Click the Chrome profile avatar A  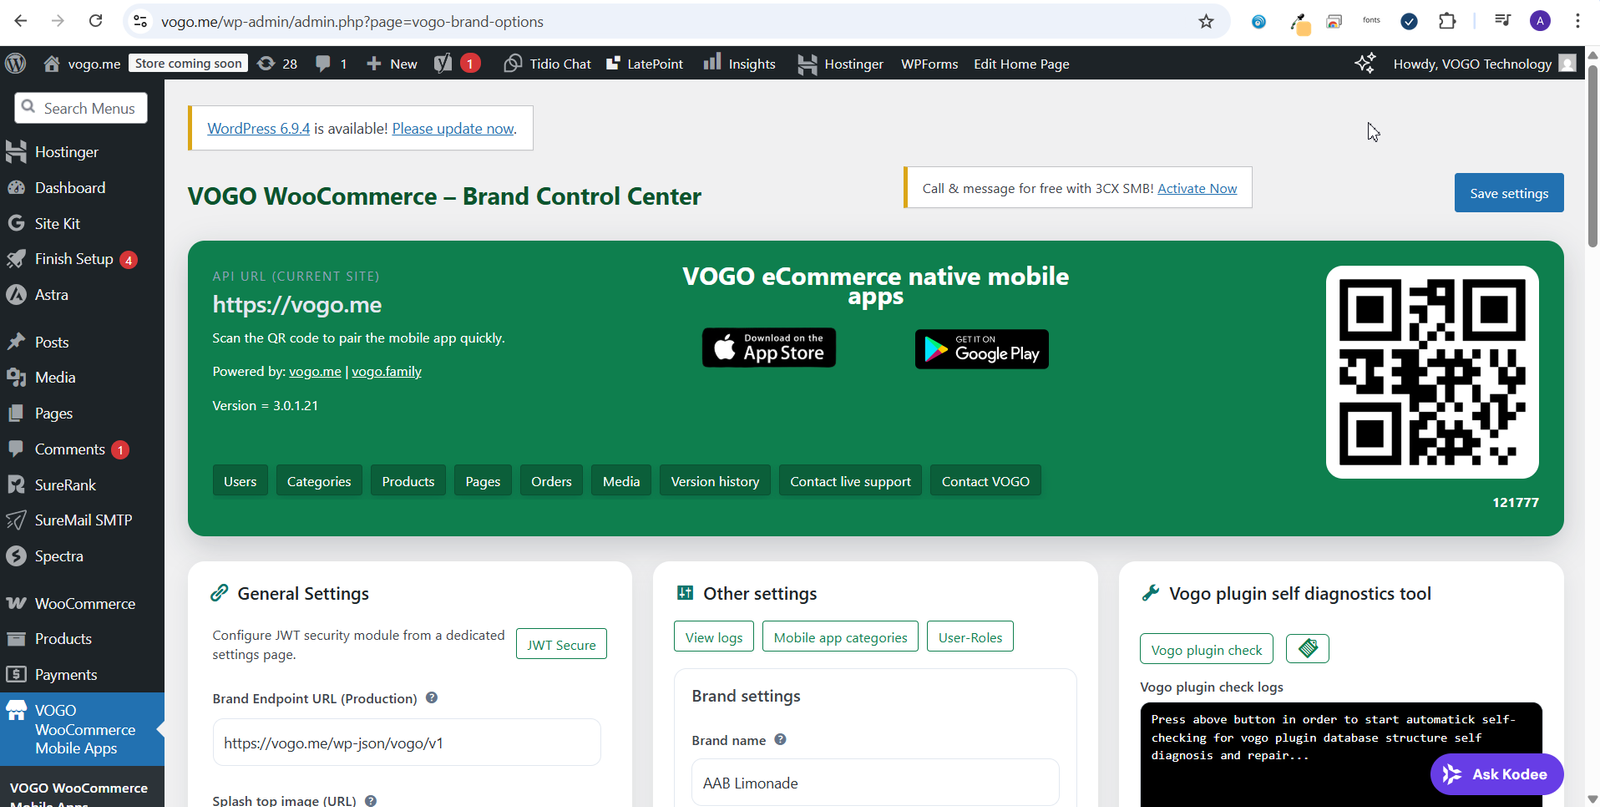click(x=1540, y=21)
